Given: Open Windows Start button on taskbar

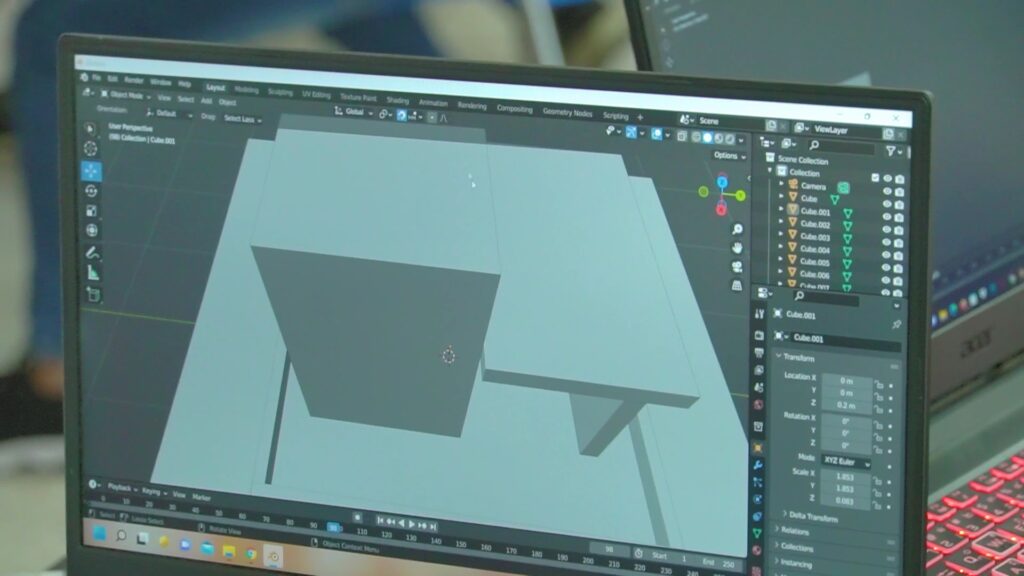Looking at the screenshot, I should [100, 534].
